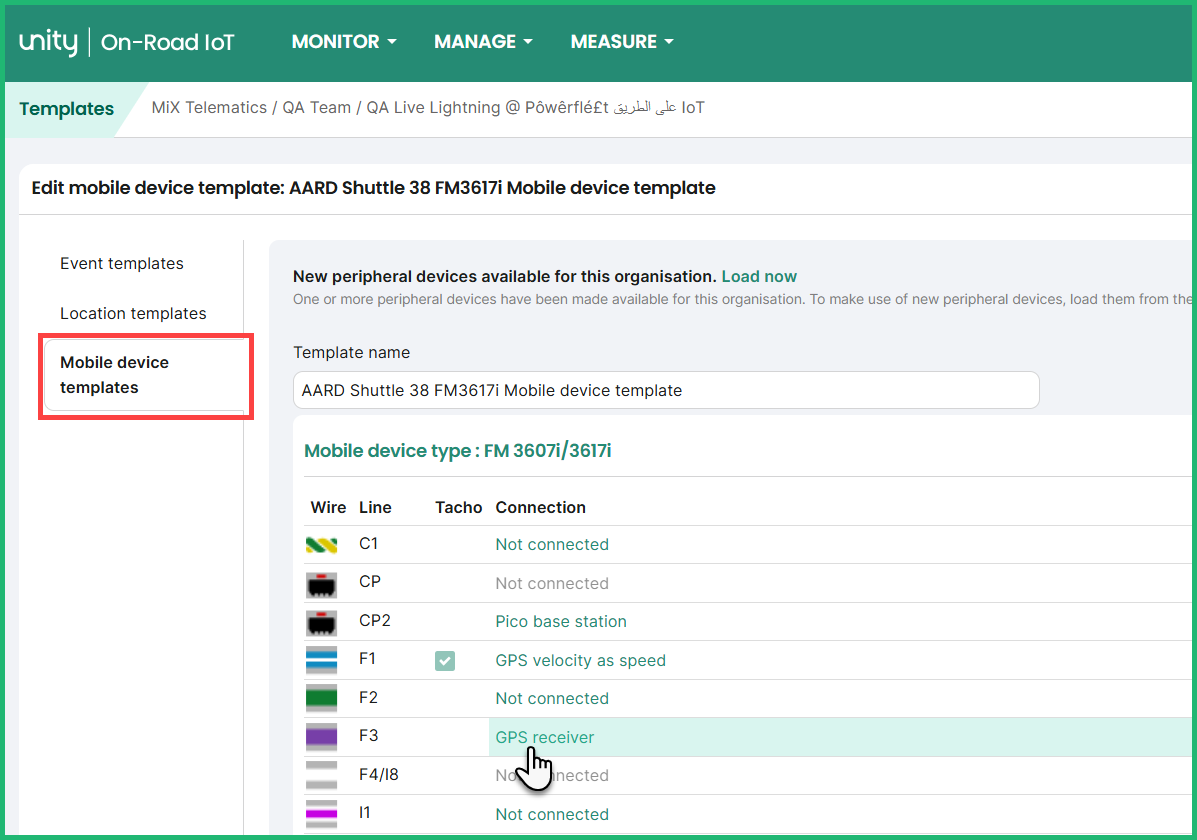Click the F2 green wire icon
The height and width of the screenshot is (840, 1197).
(x=321, y=699)
